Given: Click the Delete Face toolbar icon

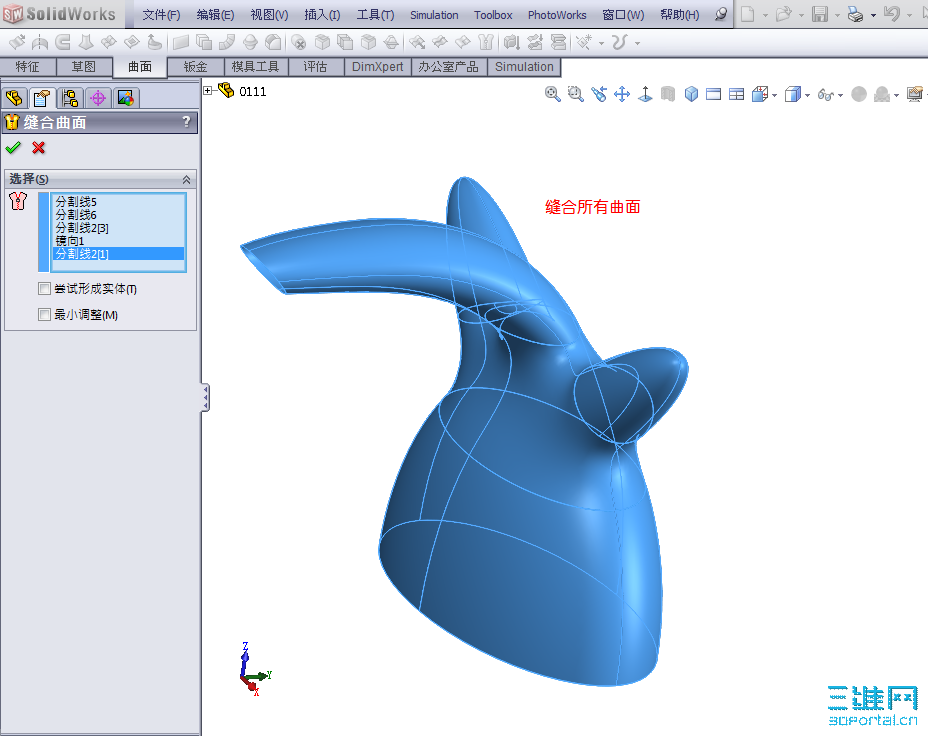Looking at the screenshot, I should (299, 42).
